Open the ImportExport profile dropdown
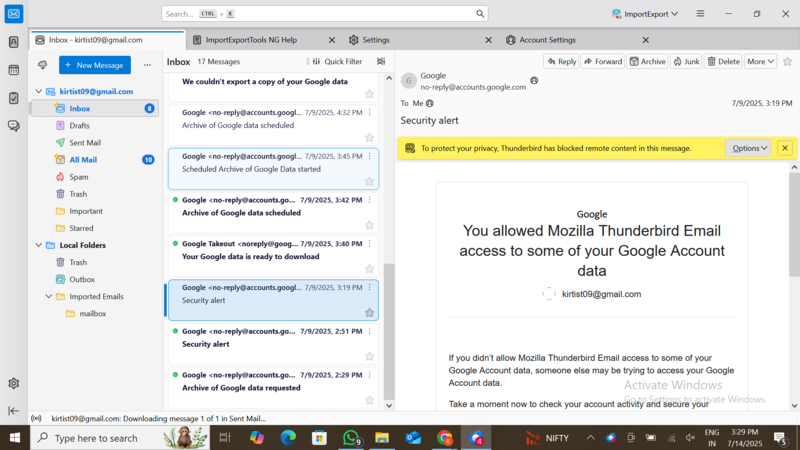 click(645, 14)
